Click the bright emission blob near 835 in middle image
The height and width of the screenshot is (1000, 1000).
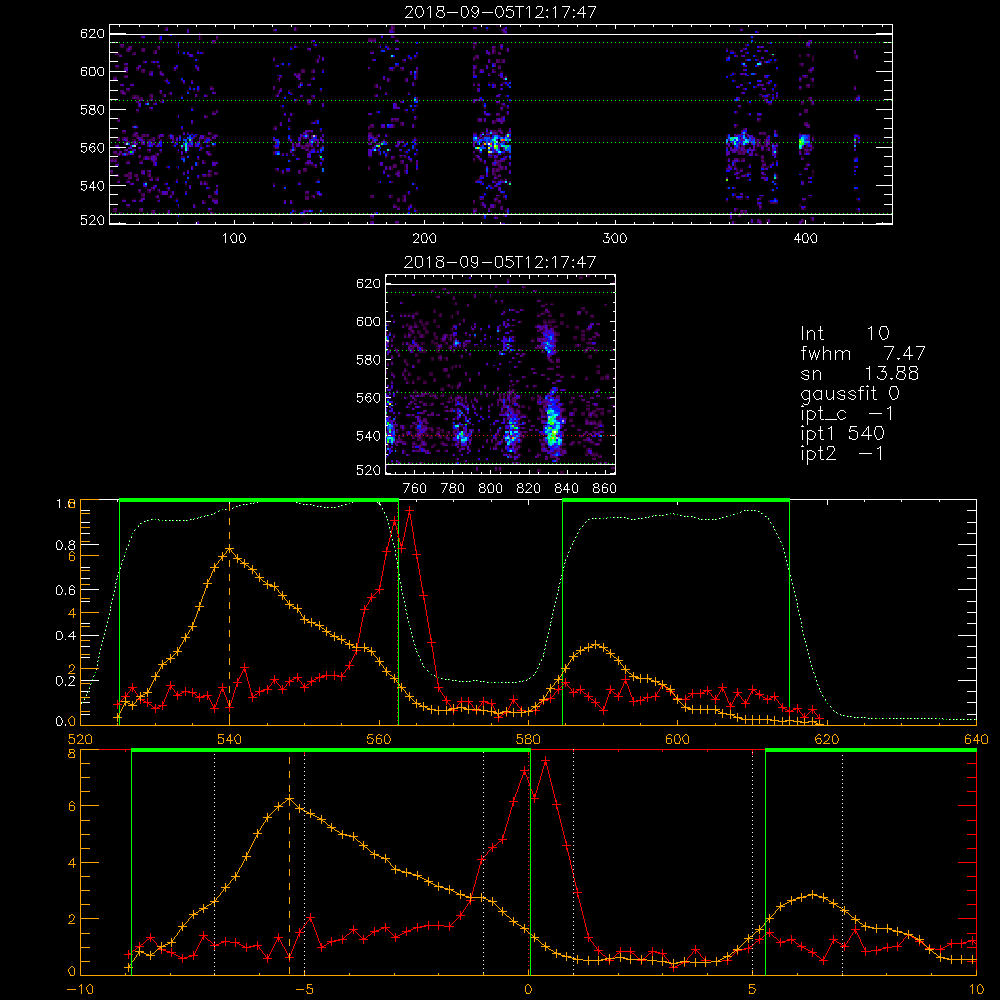552,424
